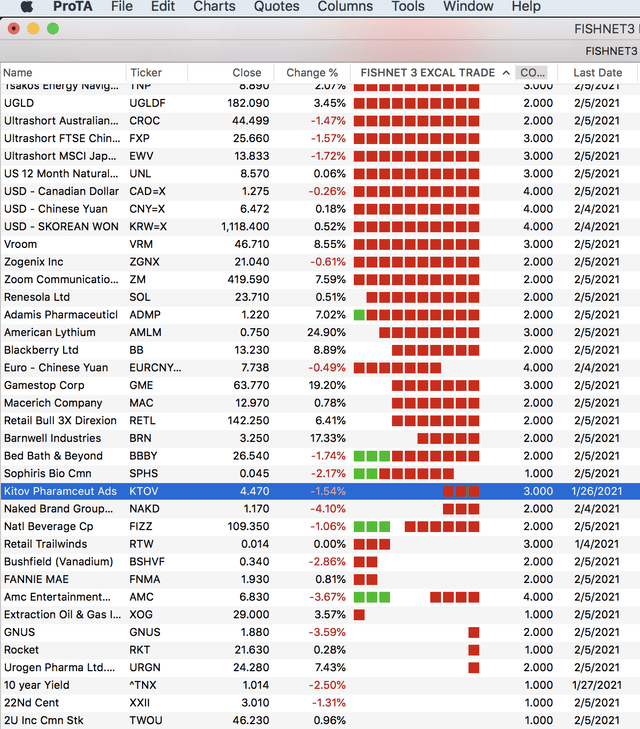Open the Help menu
This screenshot has height=729, width=640.
coord(526,6)
